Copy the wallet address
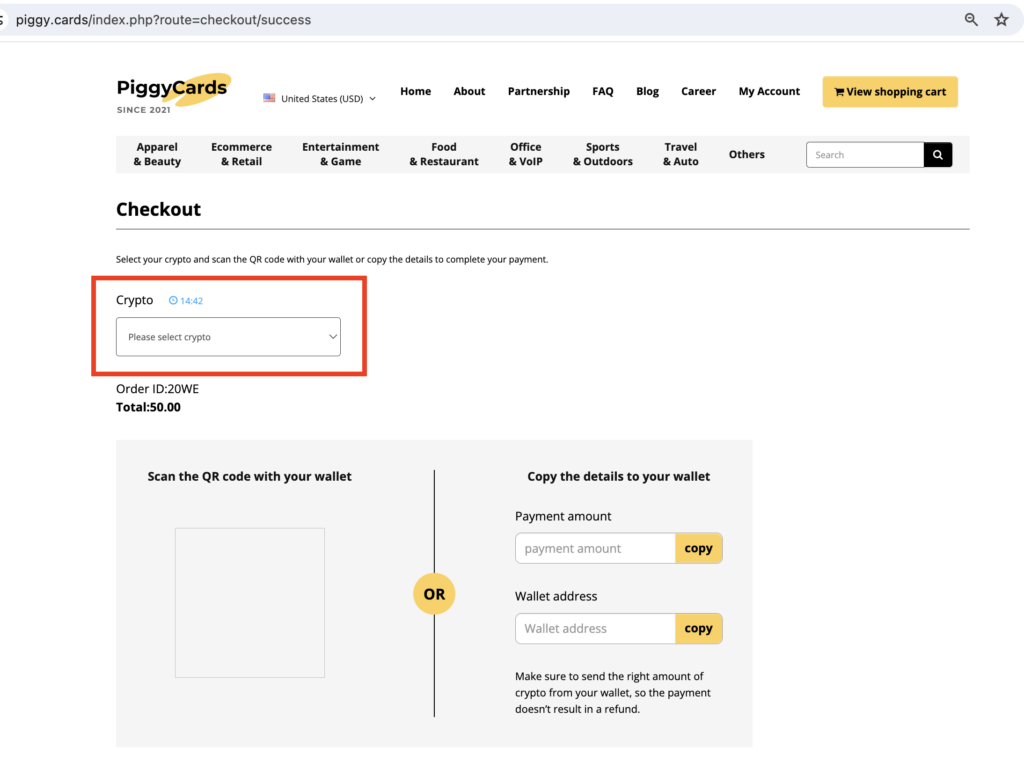Viewport: 1024px width, 762px height. coord(699,629)
